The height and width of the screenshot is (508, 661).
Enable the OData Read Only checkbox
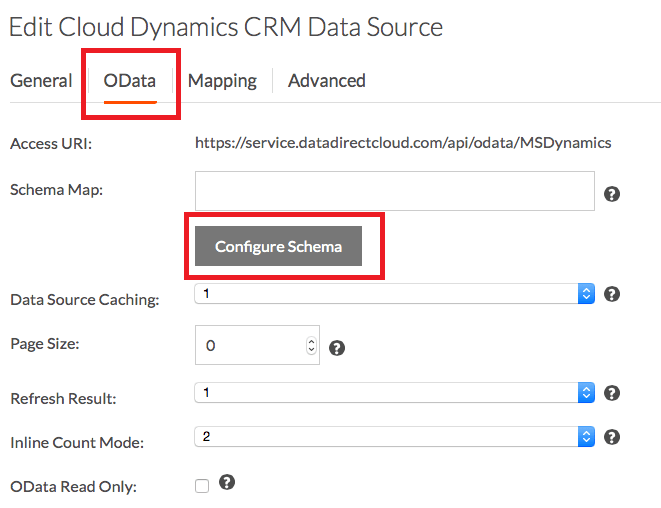(202, 486)
